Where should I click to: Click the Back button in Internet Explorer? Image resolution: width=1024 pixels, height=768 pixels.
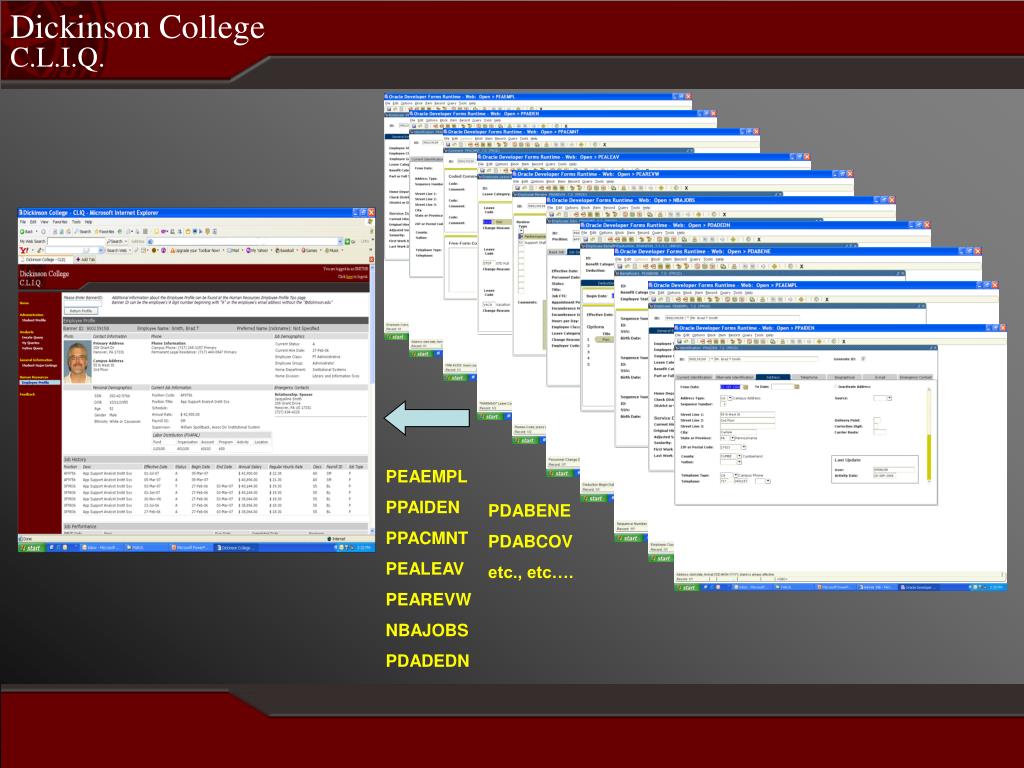(x=26, y=231)
